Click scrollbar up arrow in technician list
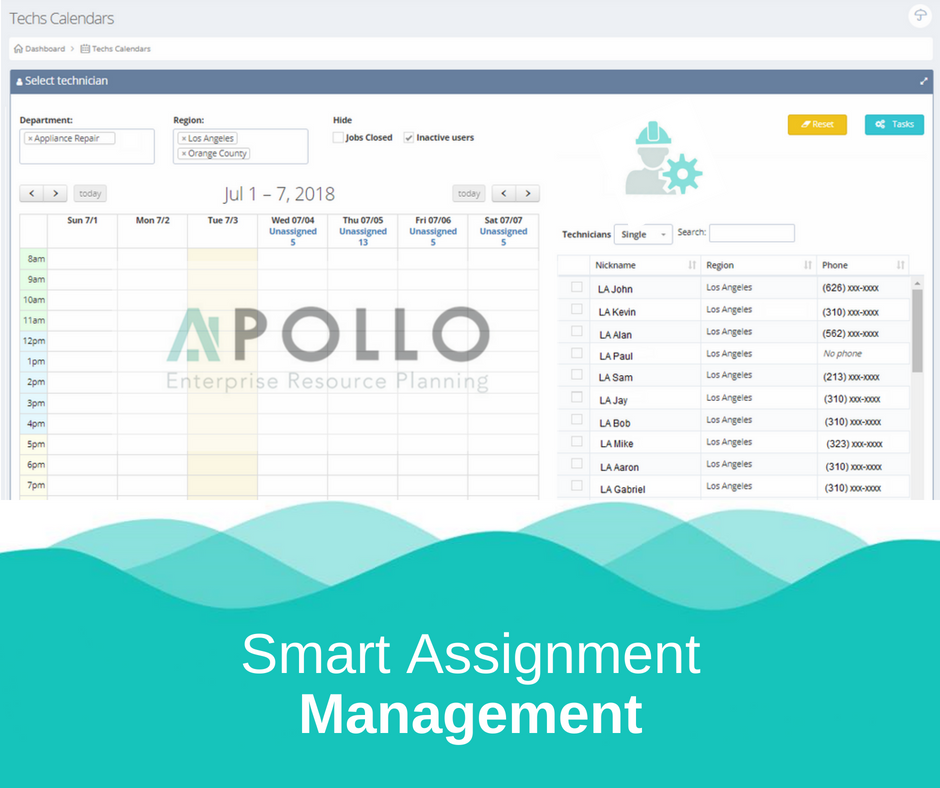The width and height of the screenshot is (940, 788). [917, 283]
